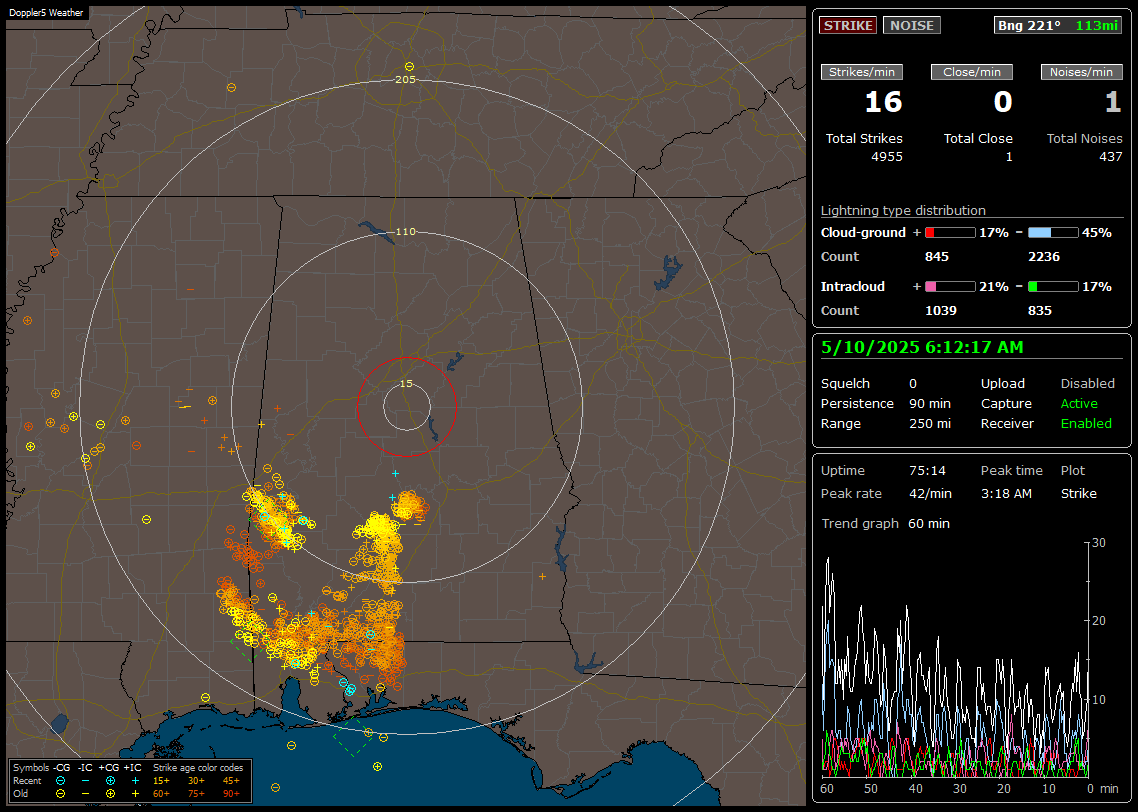Click the 205 range ring label

(x=405, y=79)
